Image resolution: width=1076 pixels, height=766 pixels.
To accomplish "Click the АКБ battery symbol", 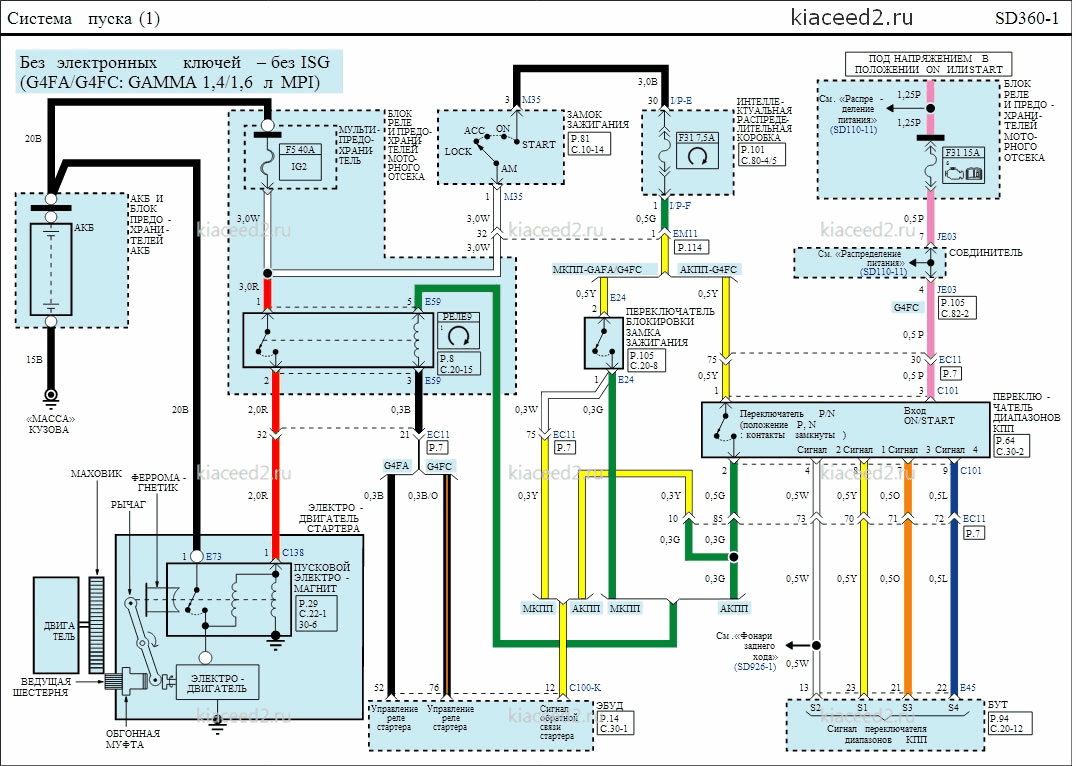I will coord(51,269).
